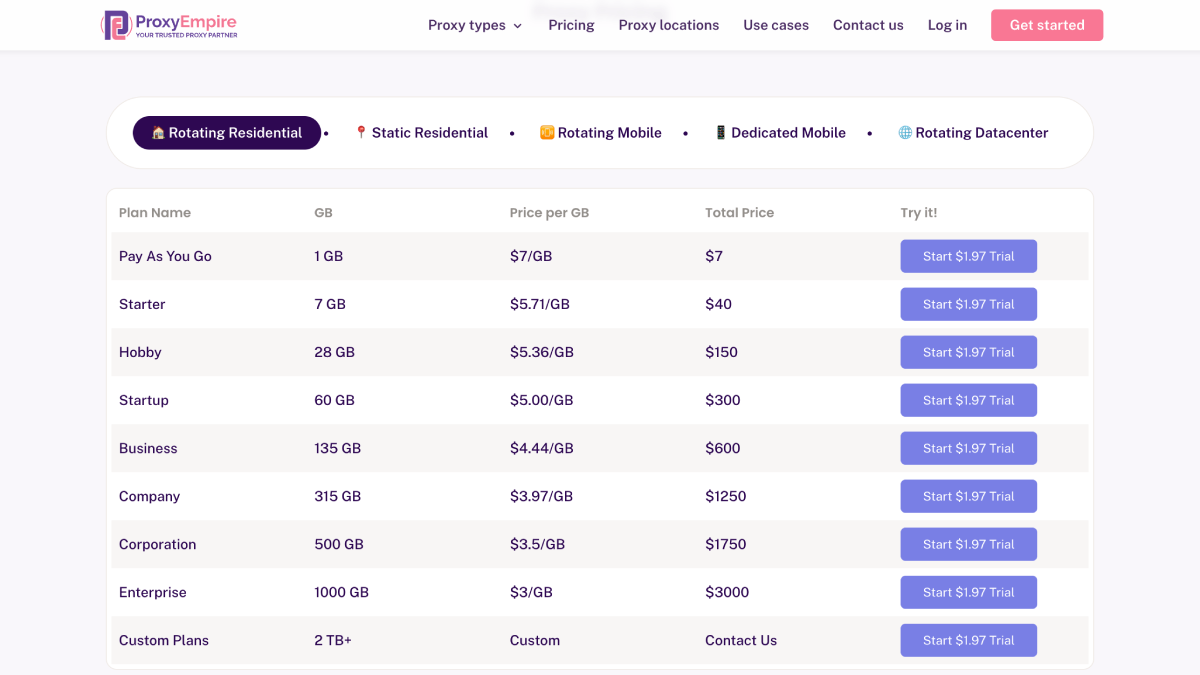
Task: Click the signal icon beside Rotating Mobile
Action: click(547, 133)
